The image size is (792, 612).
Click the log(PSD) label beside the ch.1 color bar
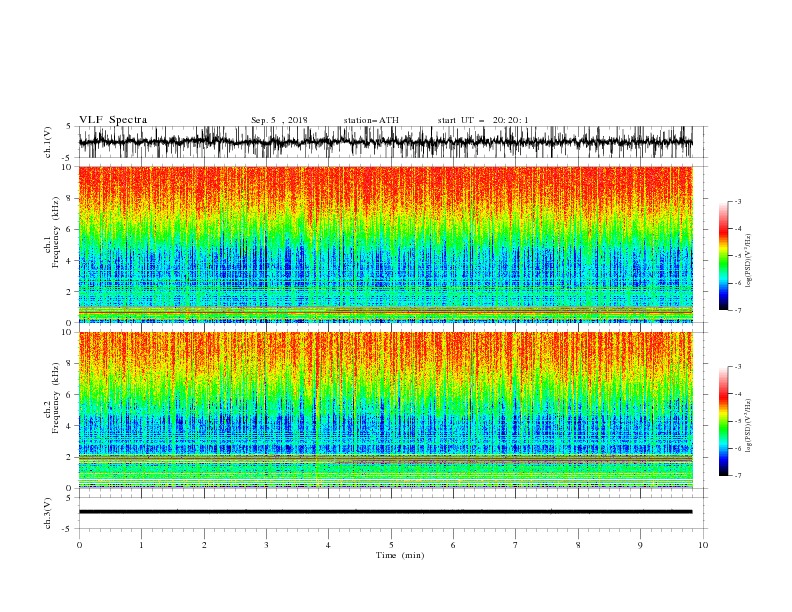[x=749, y=261]
